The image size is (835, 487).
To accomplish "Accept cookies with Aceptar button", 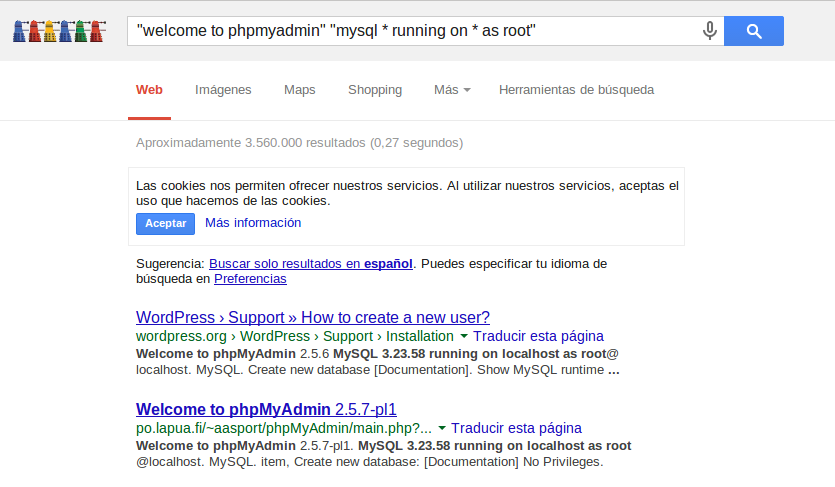I will tap(166, 224).
